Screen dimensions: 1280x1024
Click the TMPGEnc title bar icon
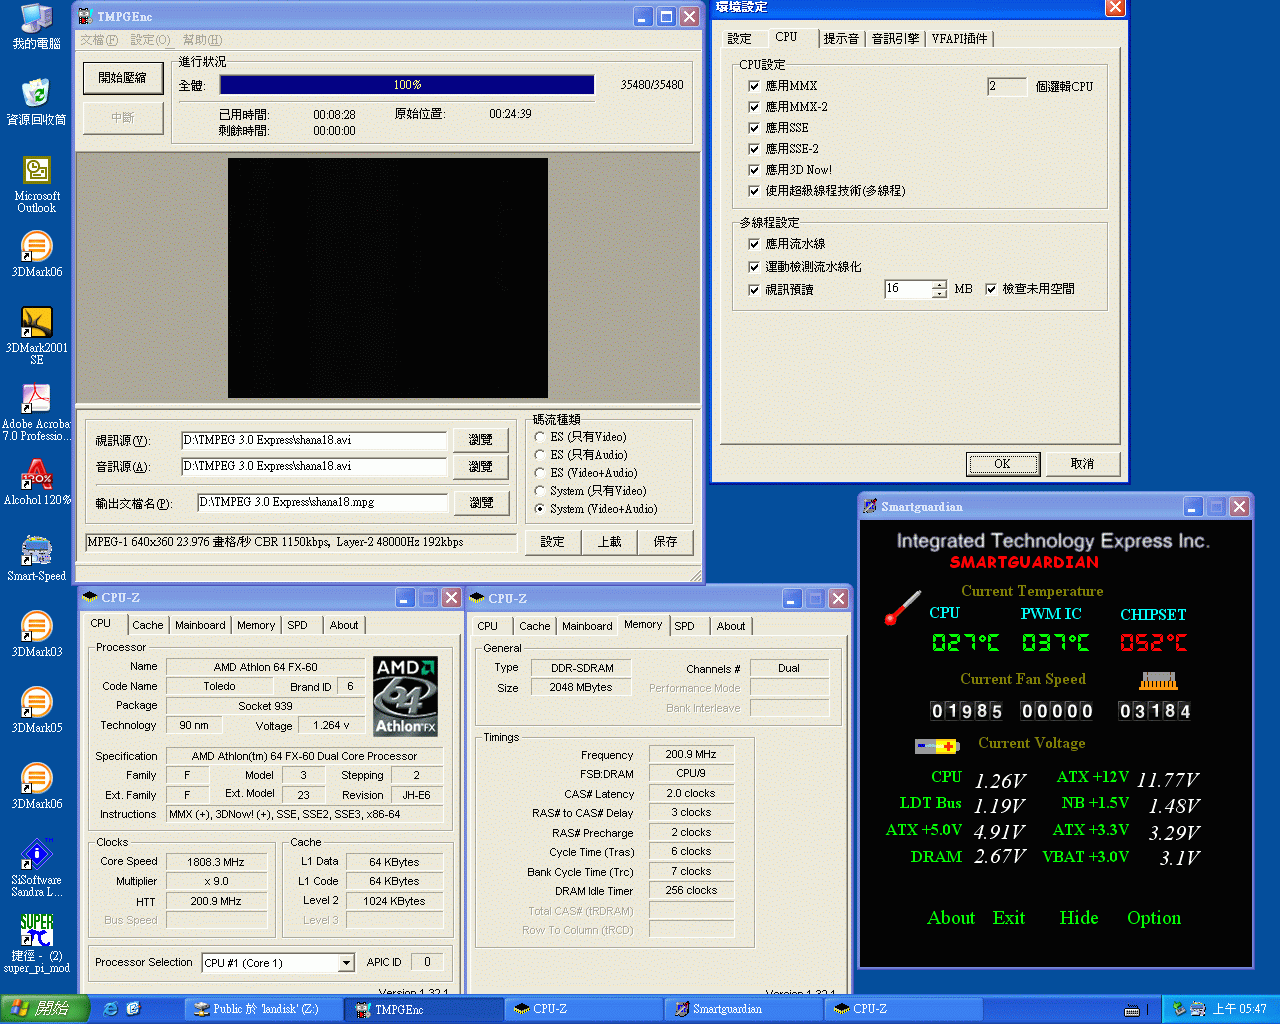87,16
